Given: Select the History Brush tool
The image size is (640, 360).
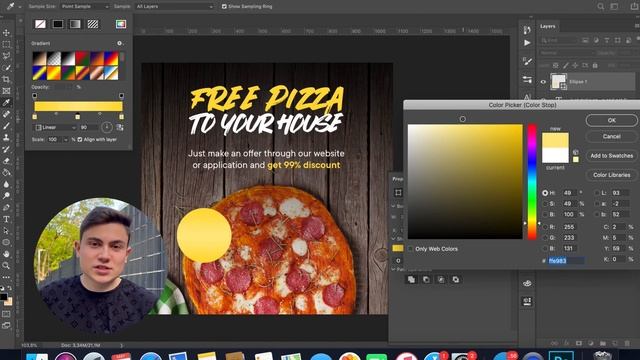Looking at the screenshot, I should (x=6, y=149).
